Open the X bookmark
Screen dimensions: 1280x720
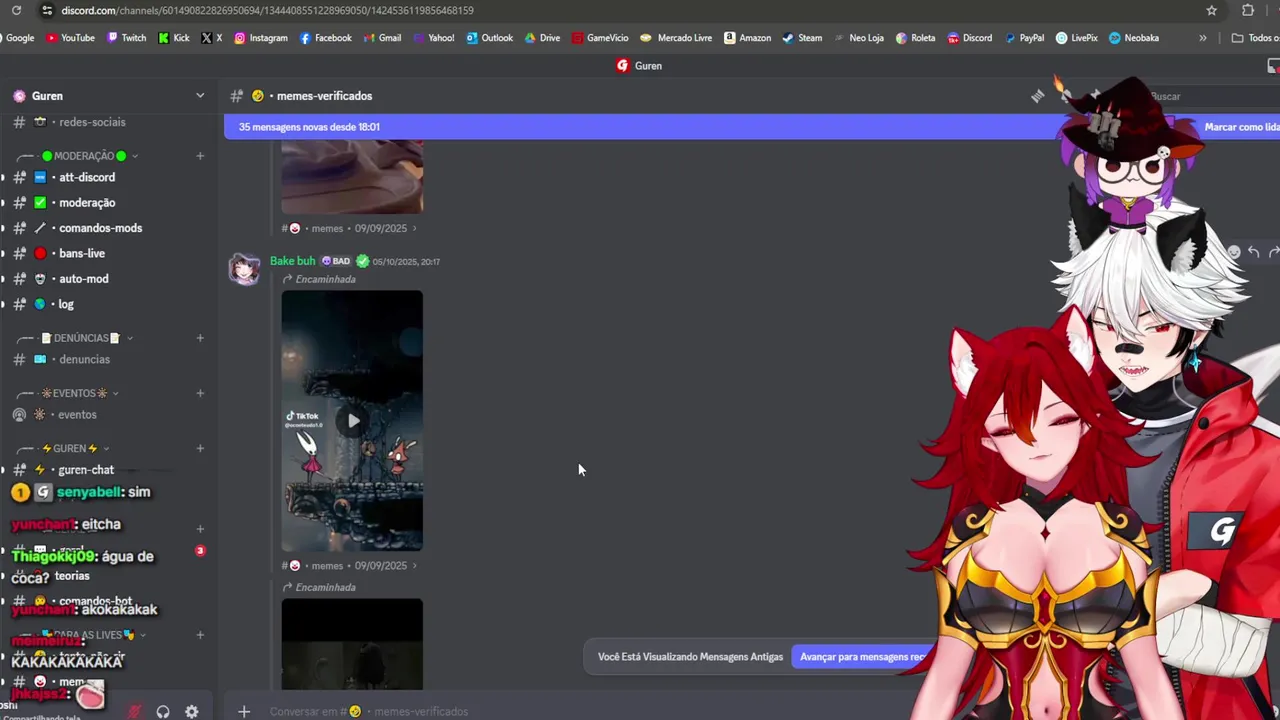212,38
